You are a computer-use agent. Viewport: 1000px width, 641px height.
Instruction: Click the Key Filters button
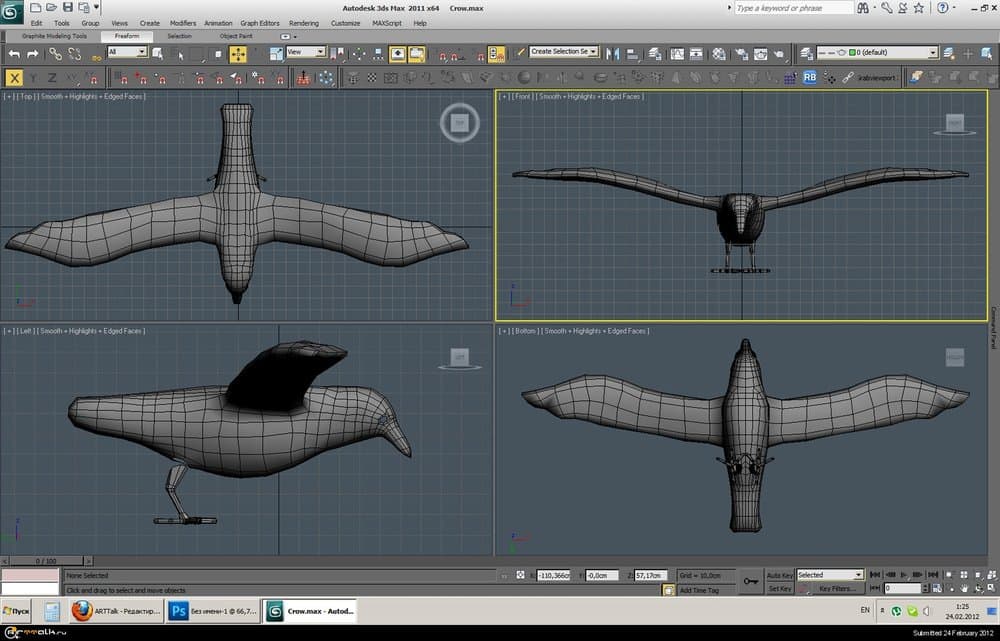pyautogui.click(x=834, y=589)
